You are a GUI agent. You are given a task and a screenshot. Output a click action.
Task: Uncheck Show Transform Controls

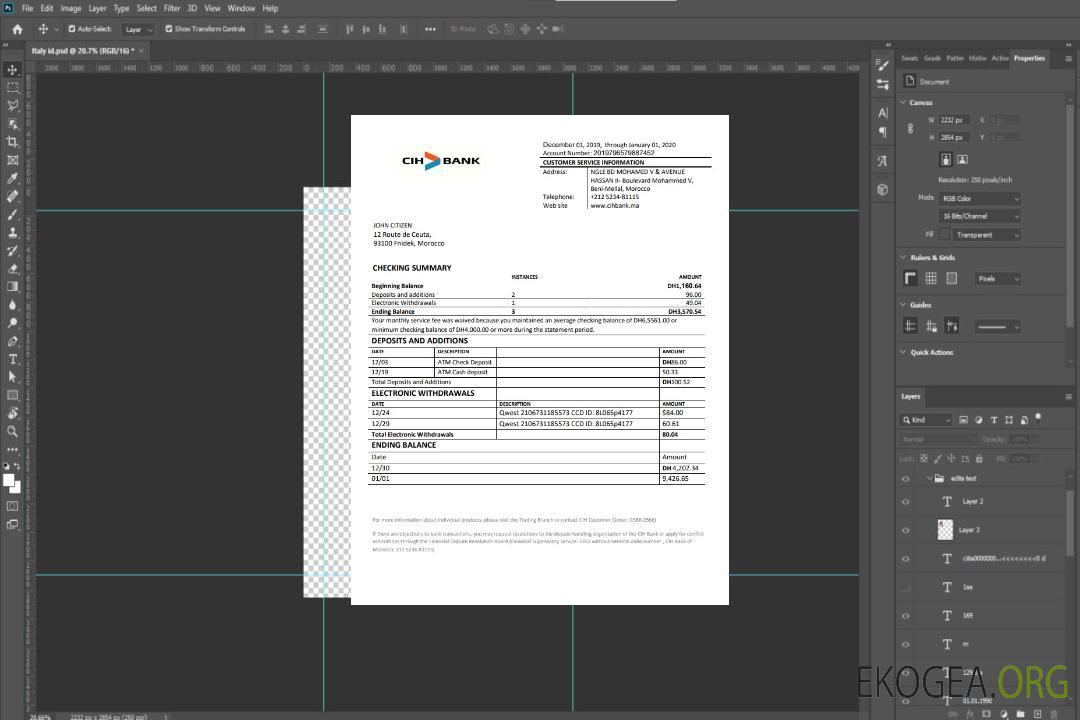click(x=168, y=29)
